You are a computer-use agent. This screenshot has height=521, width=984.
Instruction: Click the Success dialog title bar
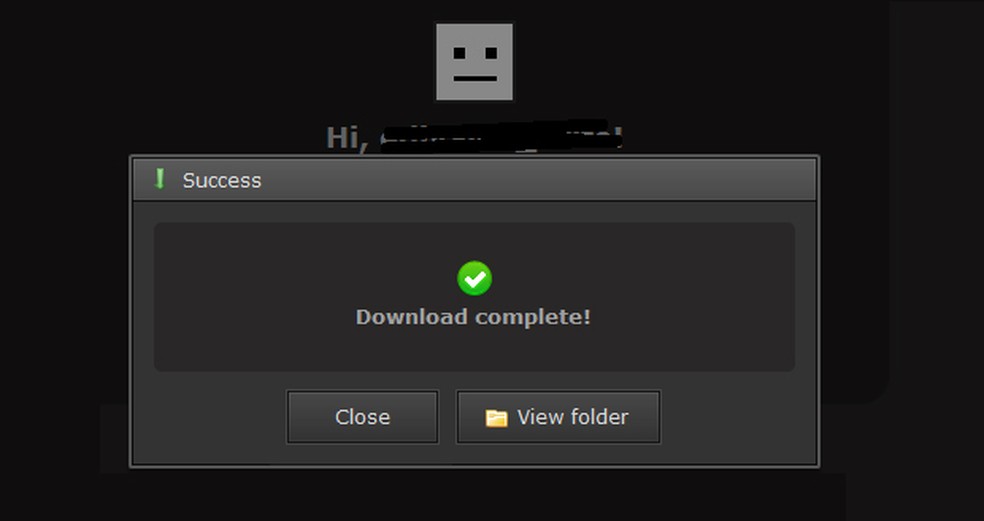474,180
